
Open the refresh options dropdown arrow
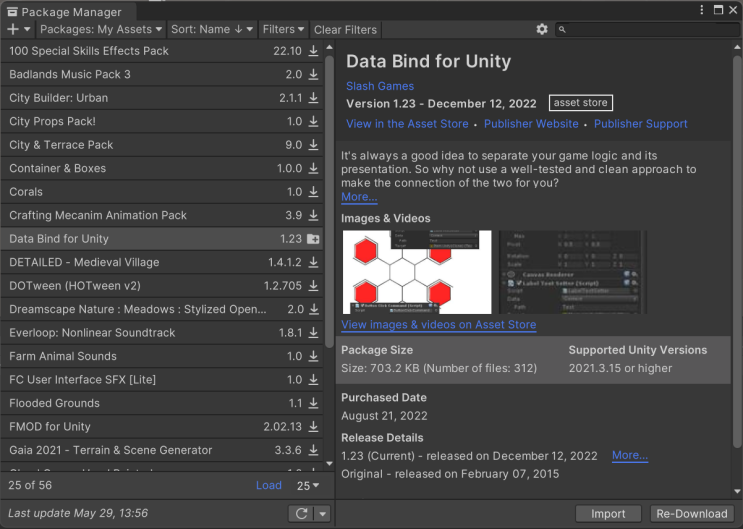(x=322, y=514)
